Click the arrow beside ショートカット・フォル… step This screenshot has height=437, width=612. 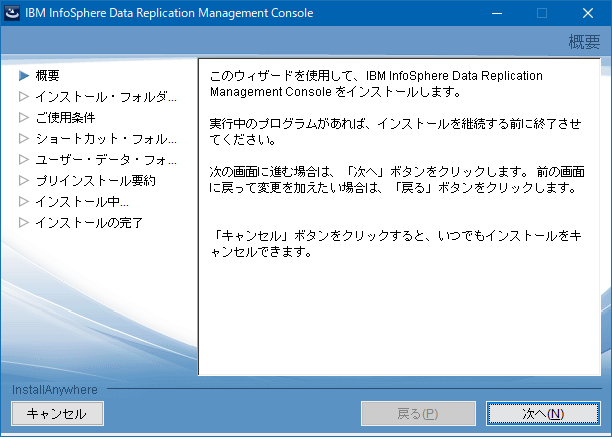[24, 139]
